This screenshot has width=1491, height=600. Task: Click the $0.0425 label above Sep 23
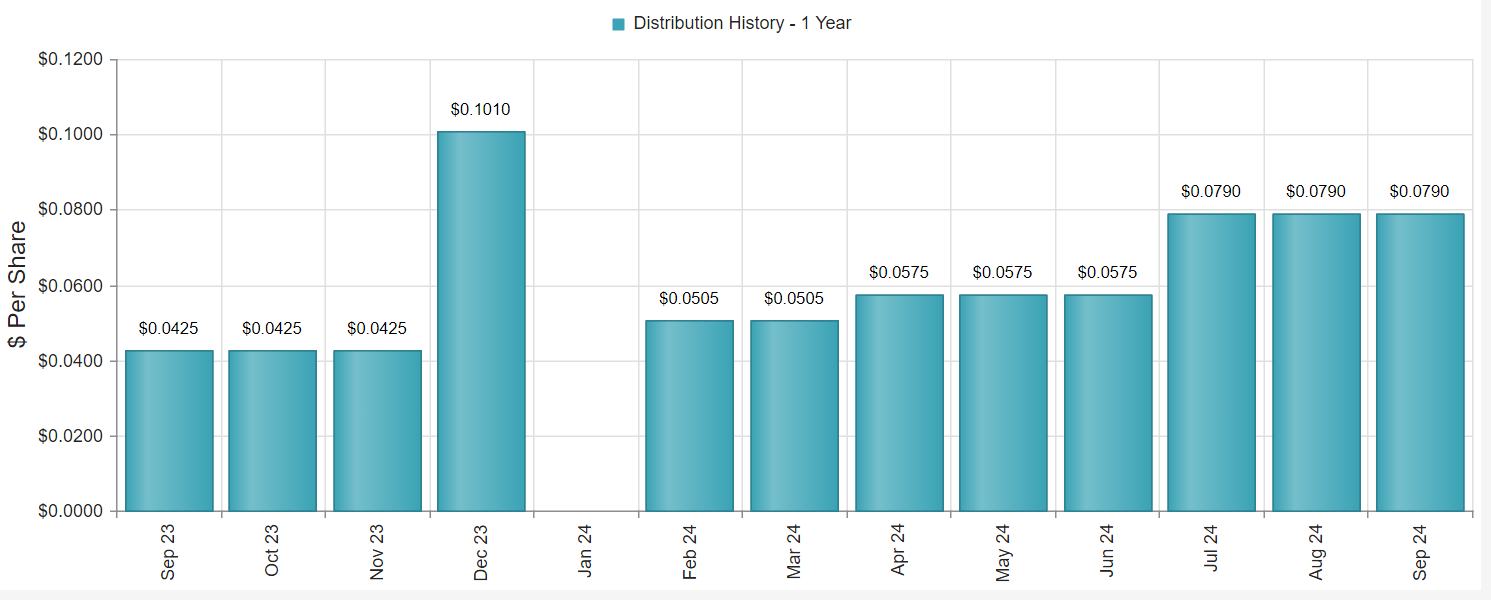[169, 329]
